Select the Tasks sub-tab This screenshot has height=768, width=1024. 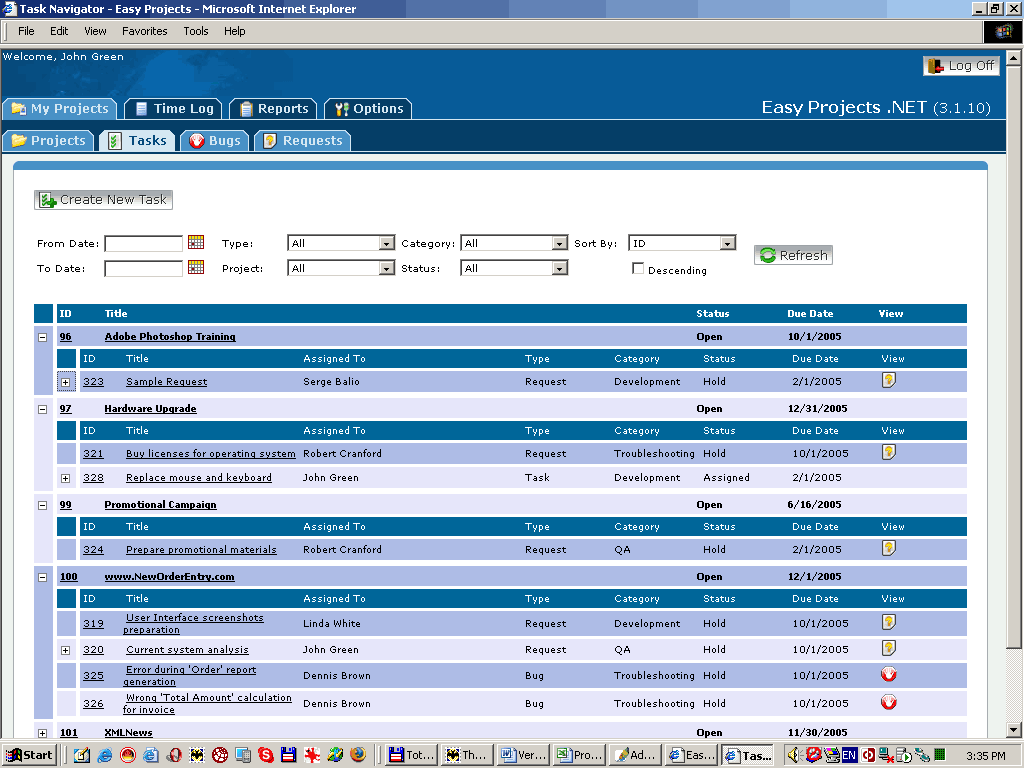(138, 141)
